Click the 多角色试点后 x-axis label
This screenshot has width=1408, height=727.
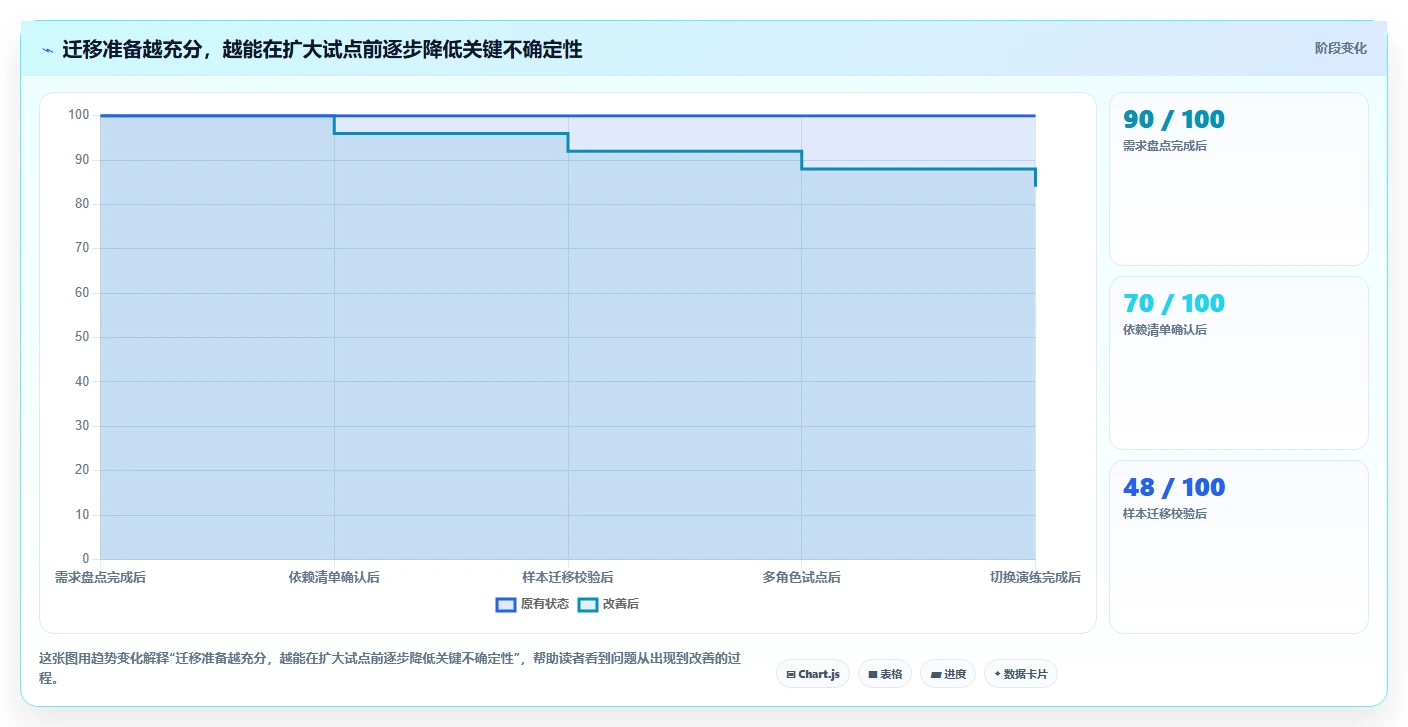[x=801, y=577]
